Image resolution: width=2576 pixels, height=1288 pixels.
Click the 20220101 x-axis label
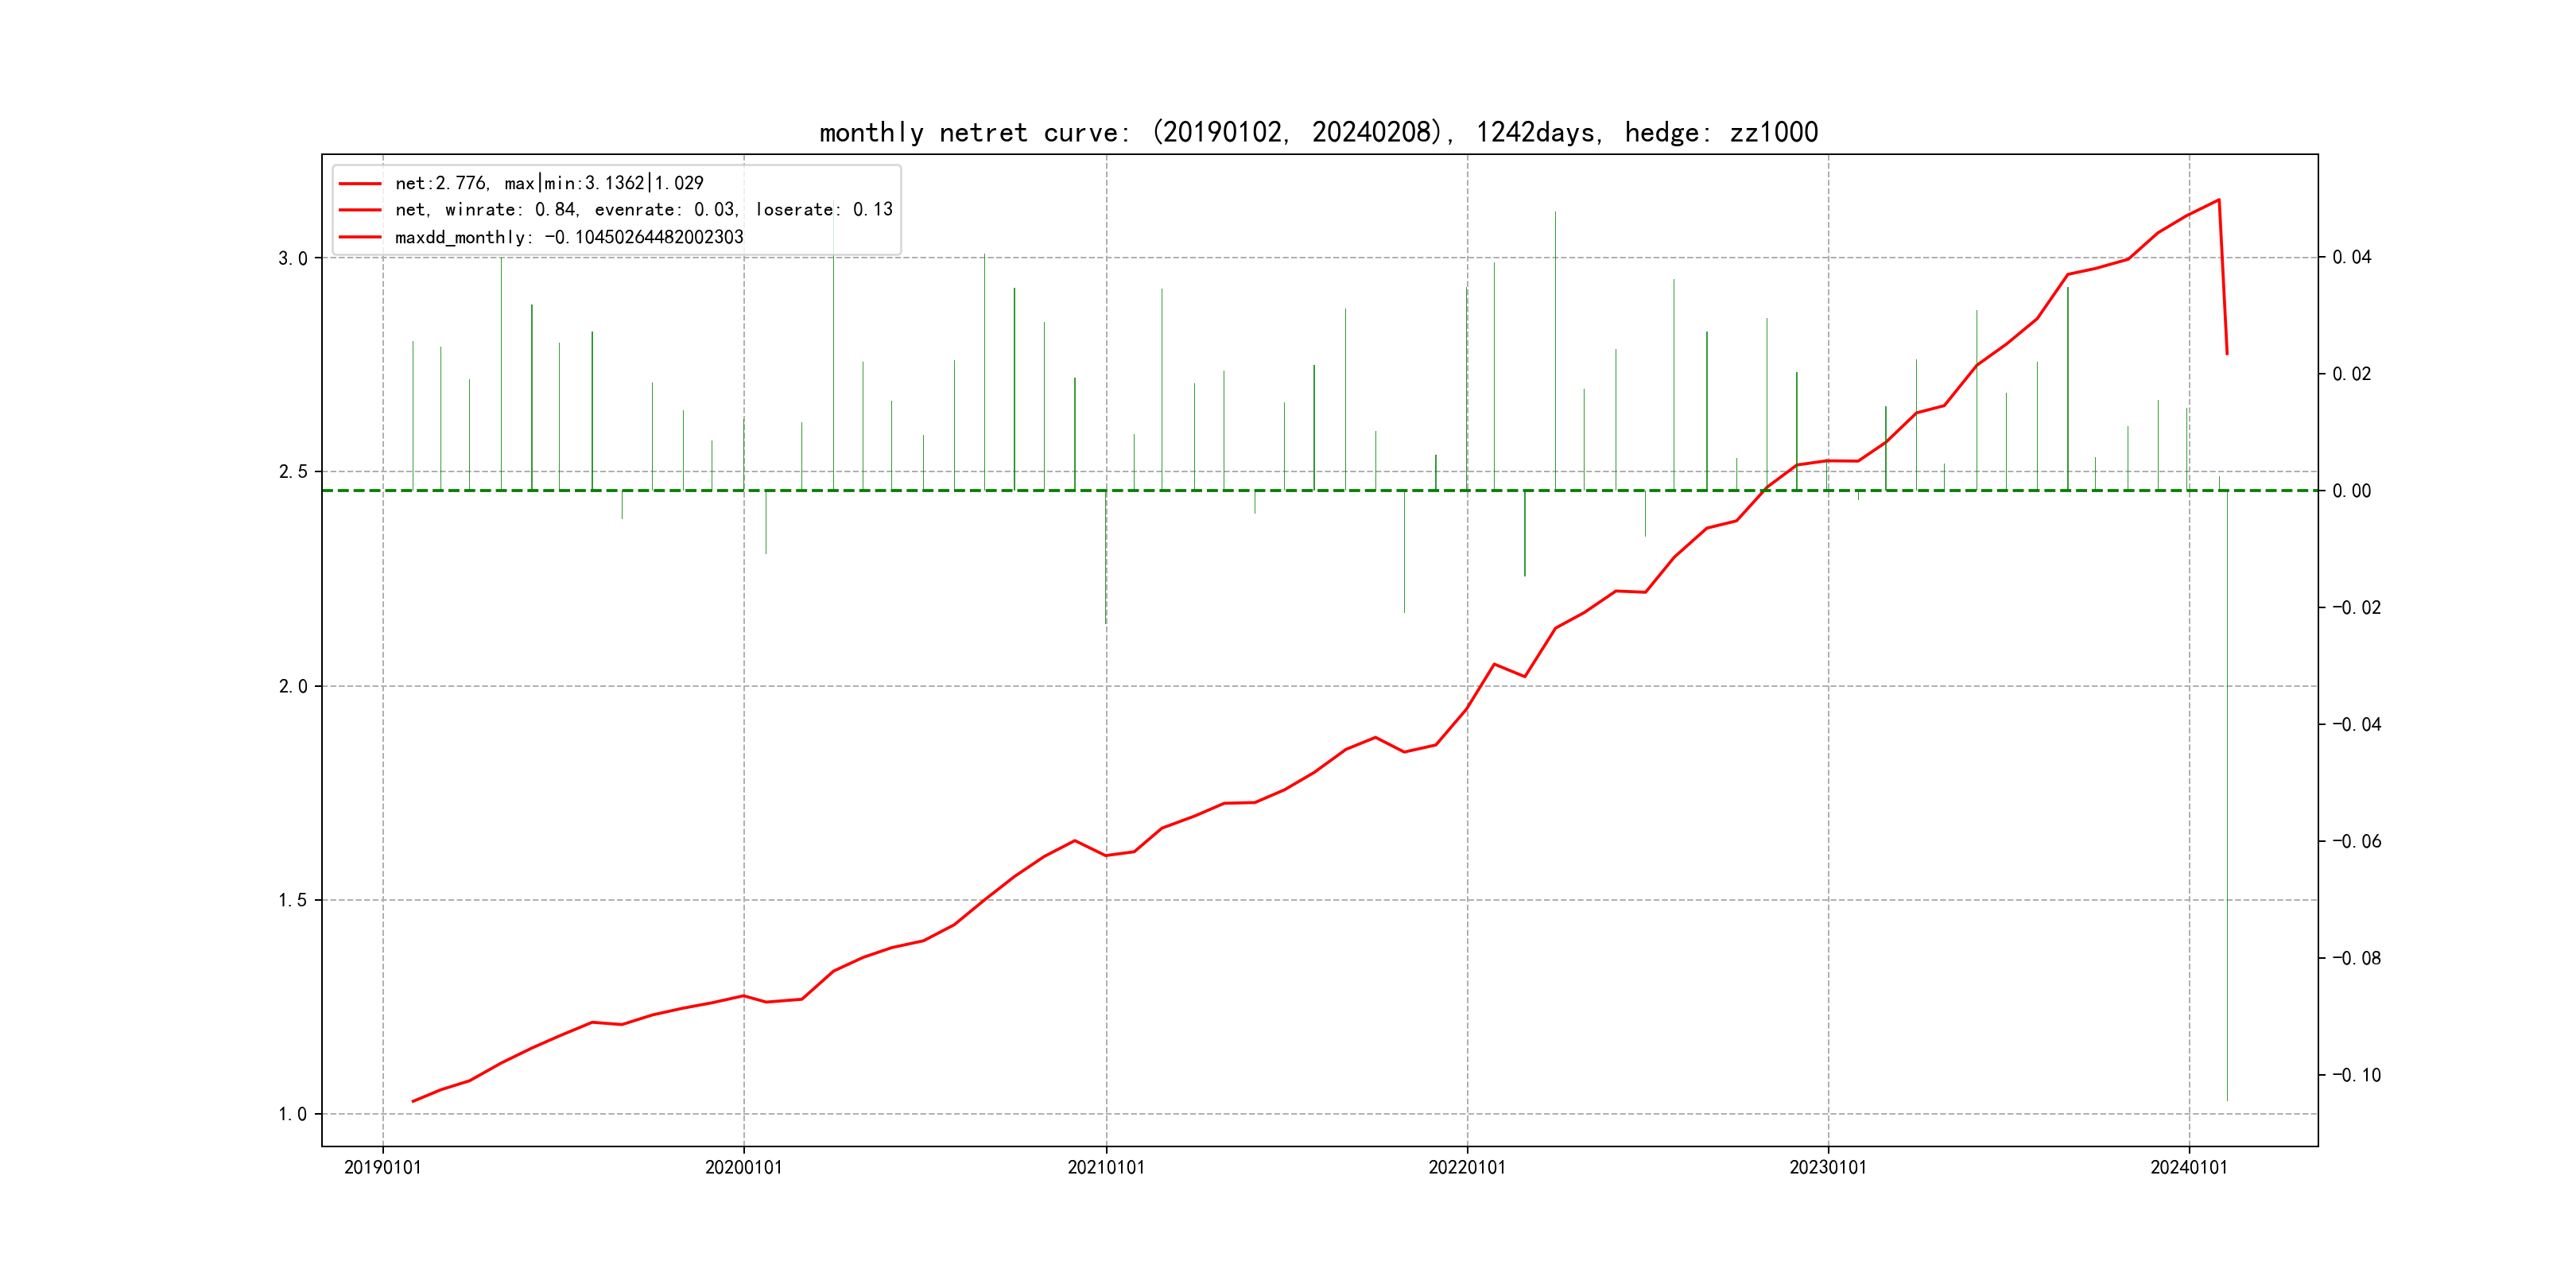pyautogui.click(x=1466, y=1167)
